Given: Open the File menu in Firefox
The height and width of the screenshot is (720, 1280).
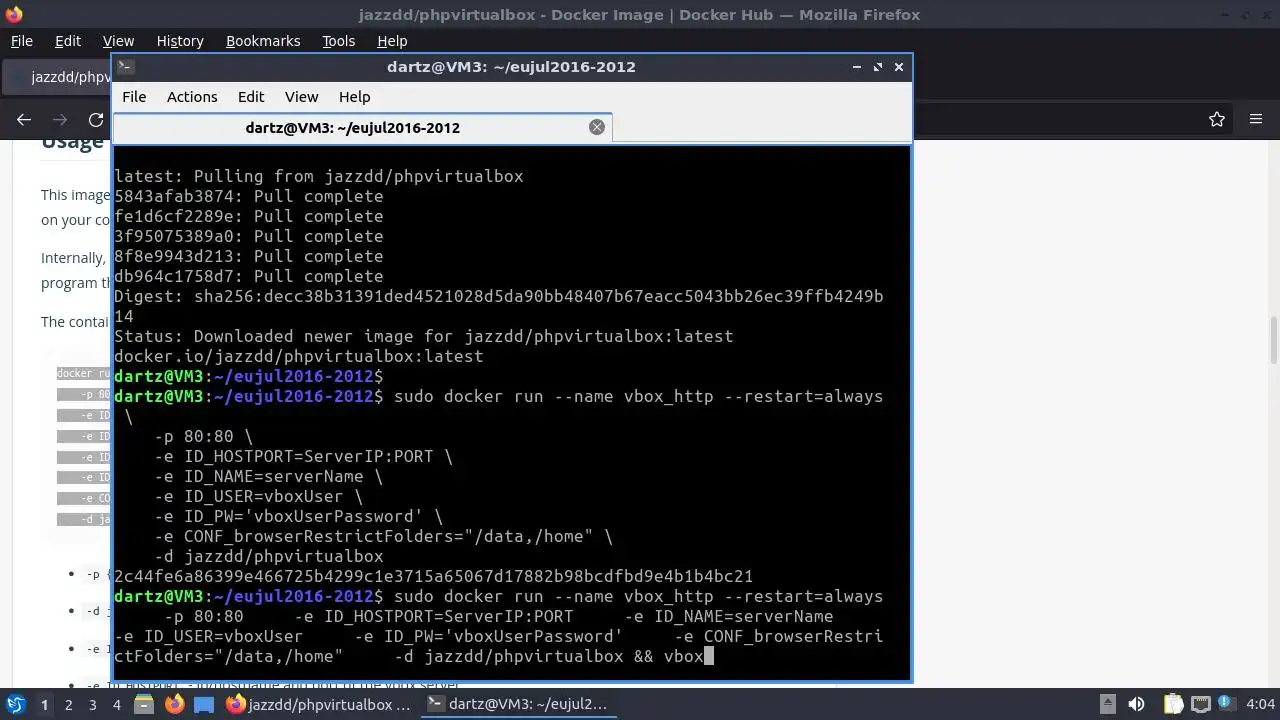Looking at the screenshot, I should (x=21, y=41).
